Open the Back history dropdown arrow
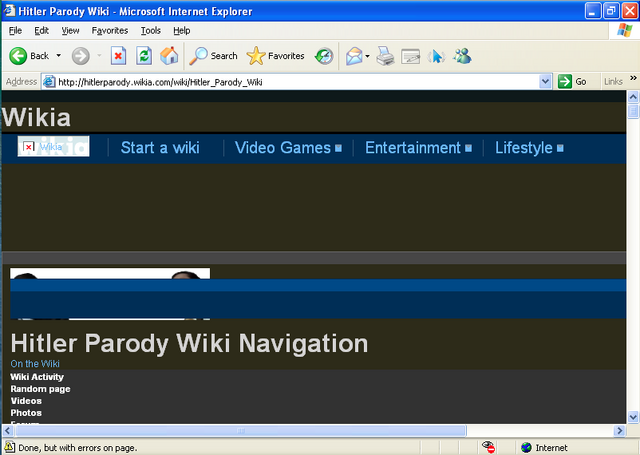The image size is (640, 455). click(59, 55)
